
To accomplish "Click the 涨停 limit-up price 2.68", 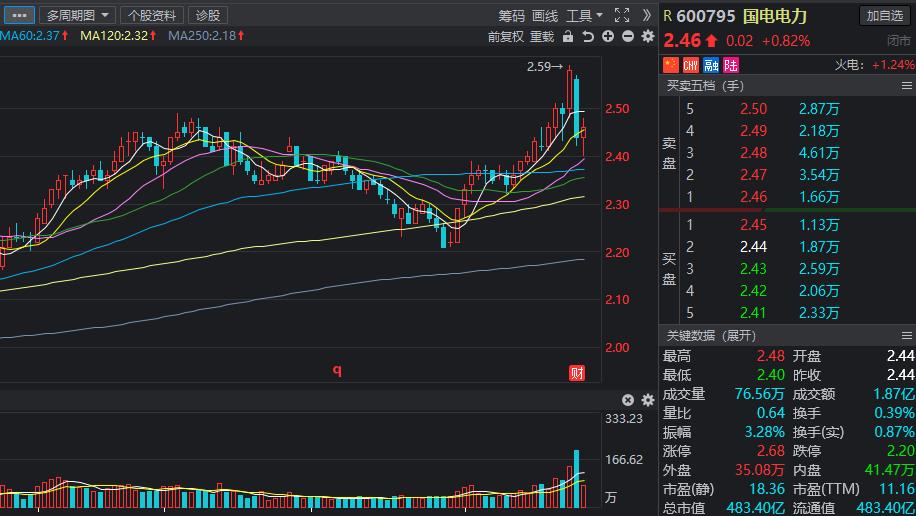I will (x=771, y=451).
